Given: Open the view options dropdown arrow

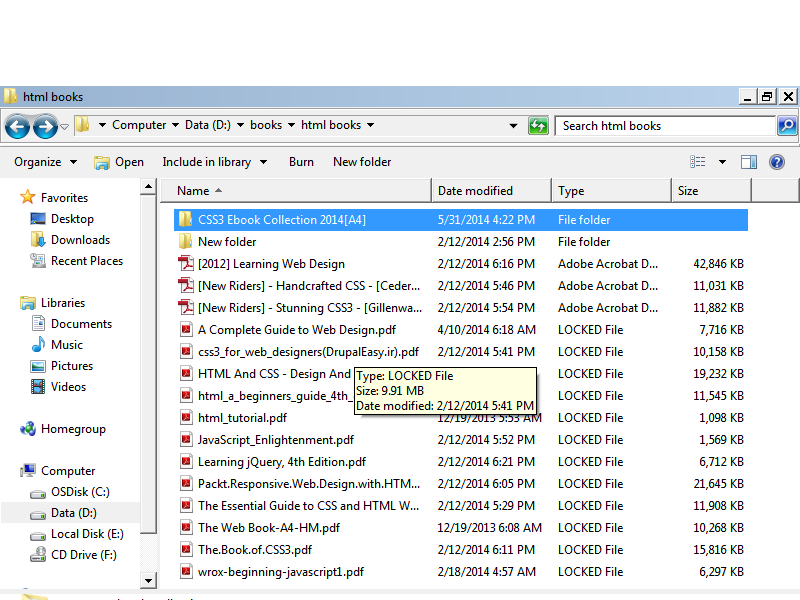Looking at the screenshot, I should coord(722,162).
